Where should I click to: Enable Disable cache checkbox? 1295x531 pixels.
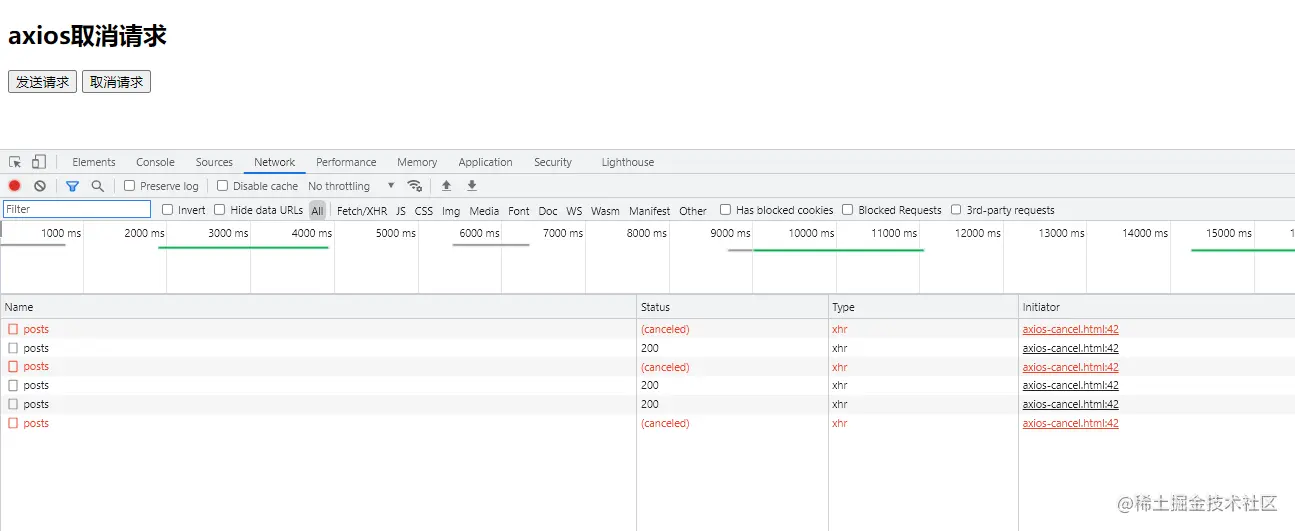coord(222,186)
